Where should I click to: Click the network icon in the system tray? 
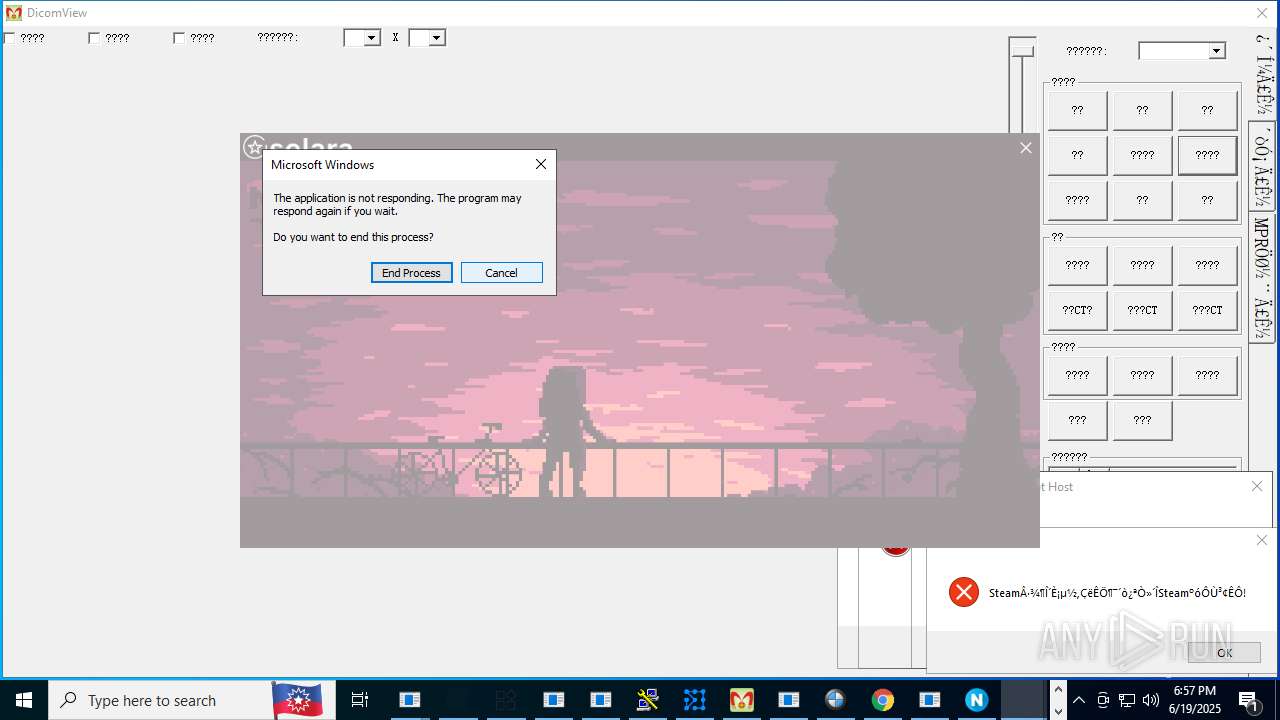pos(1127,700)
